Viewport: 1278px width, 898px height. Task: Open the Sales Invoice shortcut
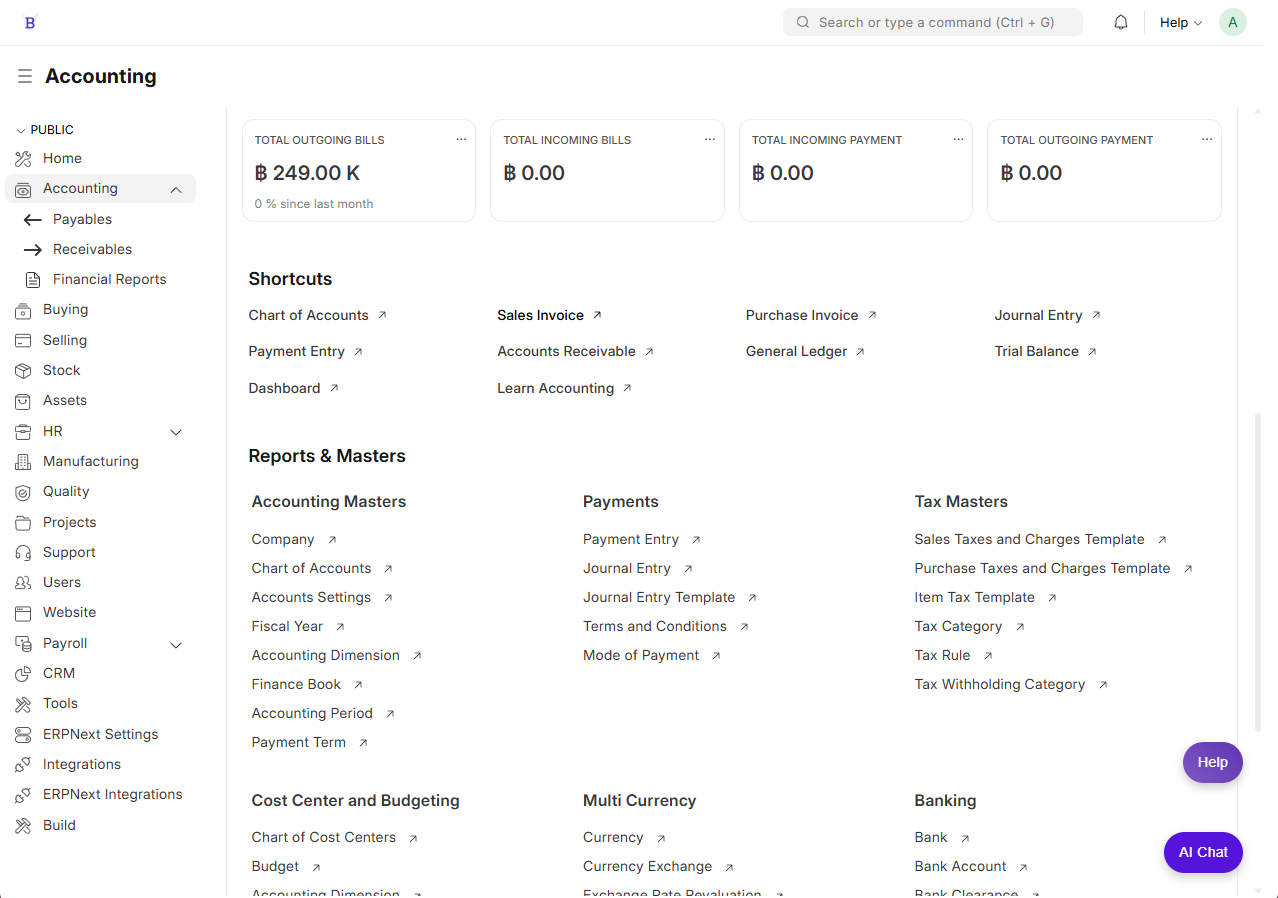541,315
